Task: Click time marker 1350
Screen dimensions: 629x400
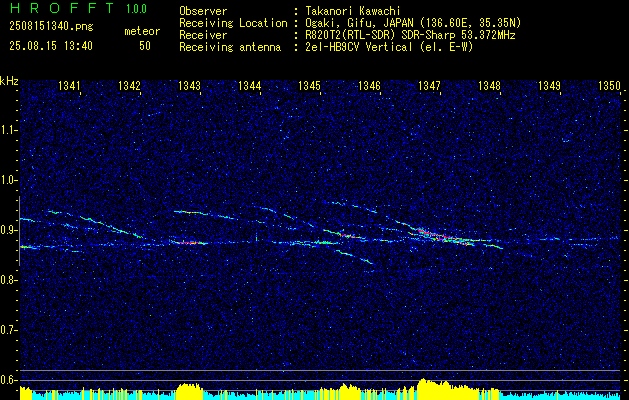Action: click(x=609, y=85)
